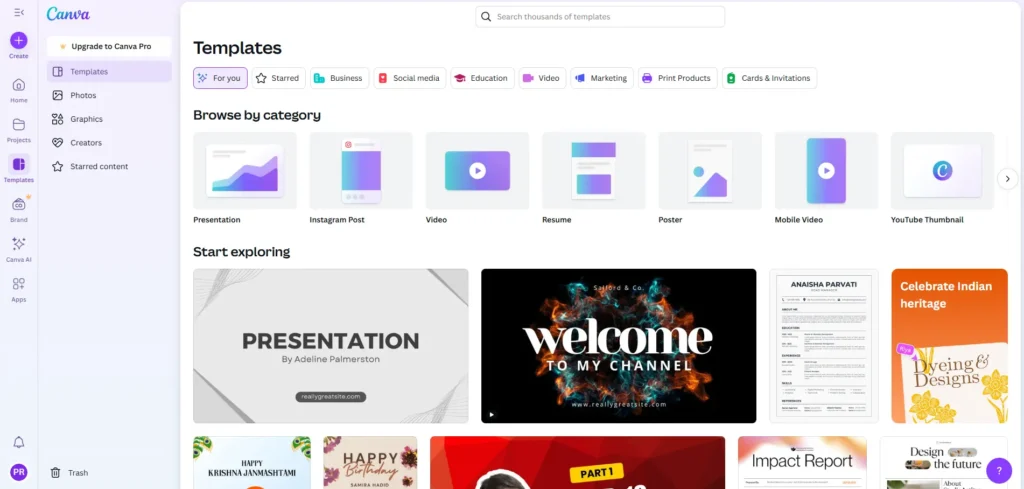This screenshot has height=489, width=1024.
Task: Focus the Search thousands of templates field
Action: click(x=600, y=17)
